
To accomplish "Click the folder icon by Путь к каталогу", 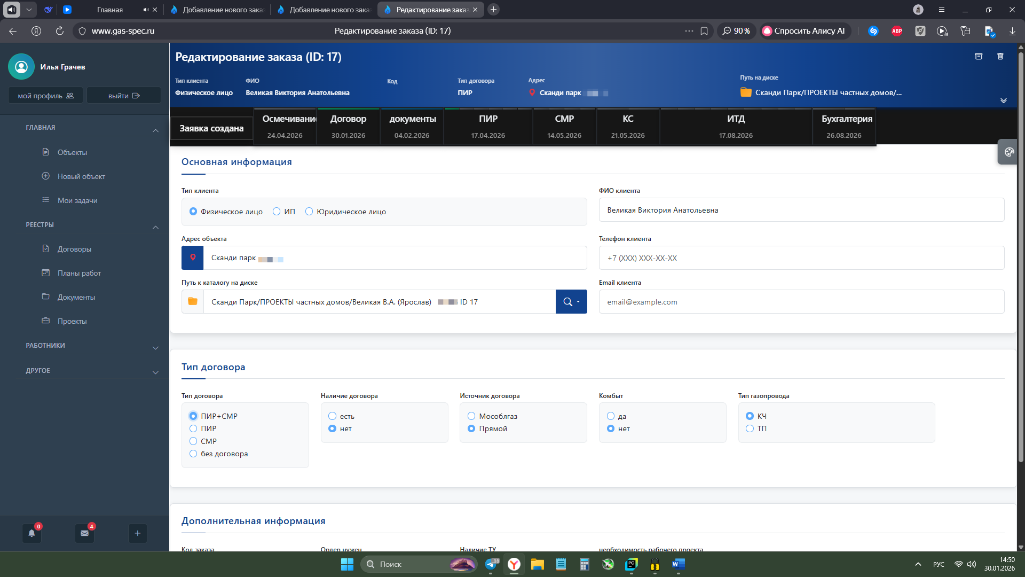I will (192, 302).
